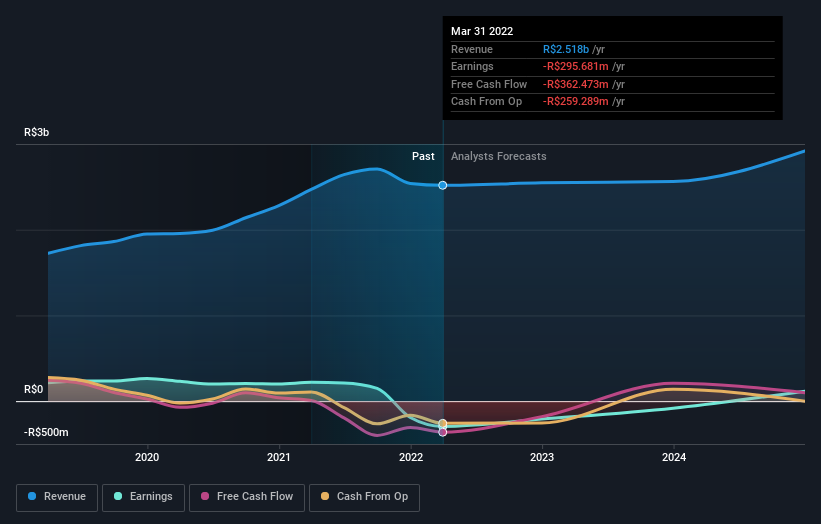Click the Analysts Forecasts label
The width and height of the screenshot is (821, 524).
(498, 157)
